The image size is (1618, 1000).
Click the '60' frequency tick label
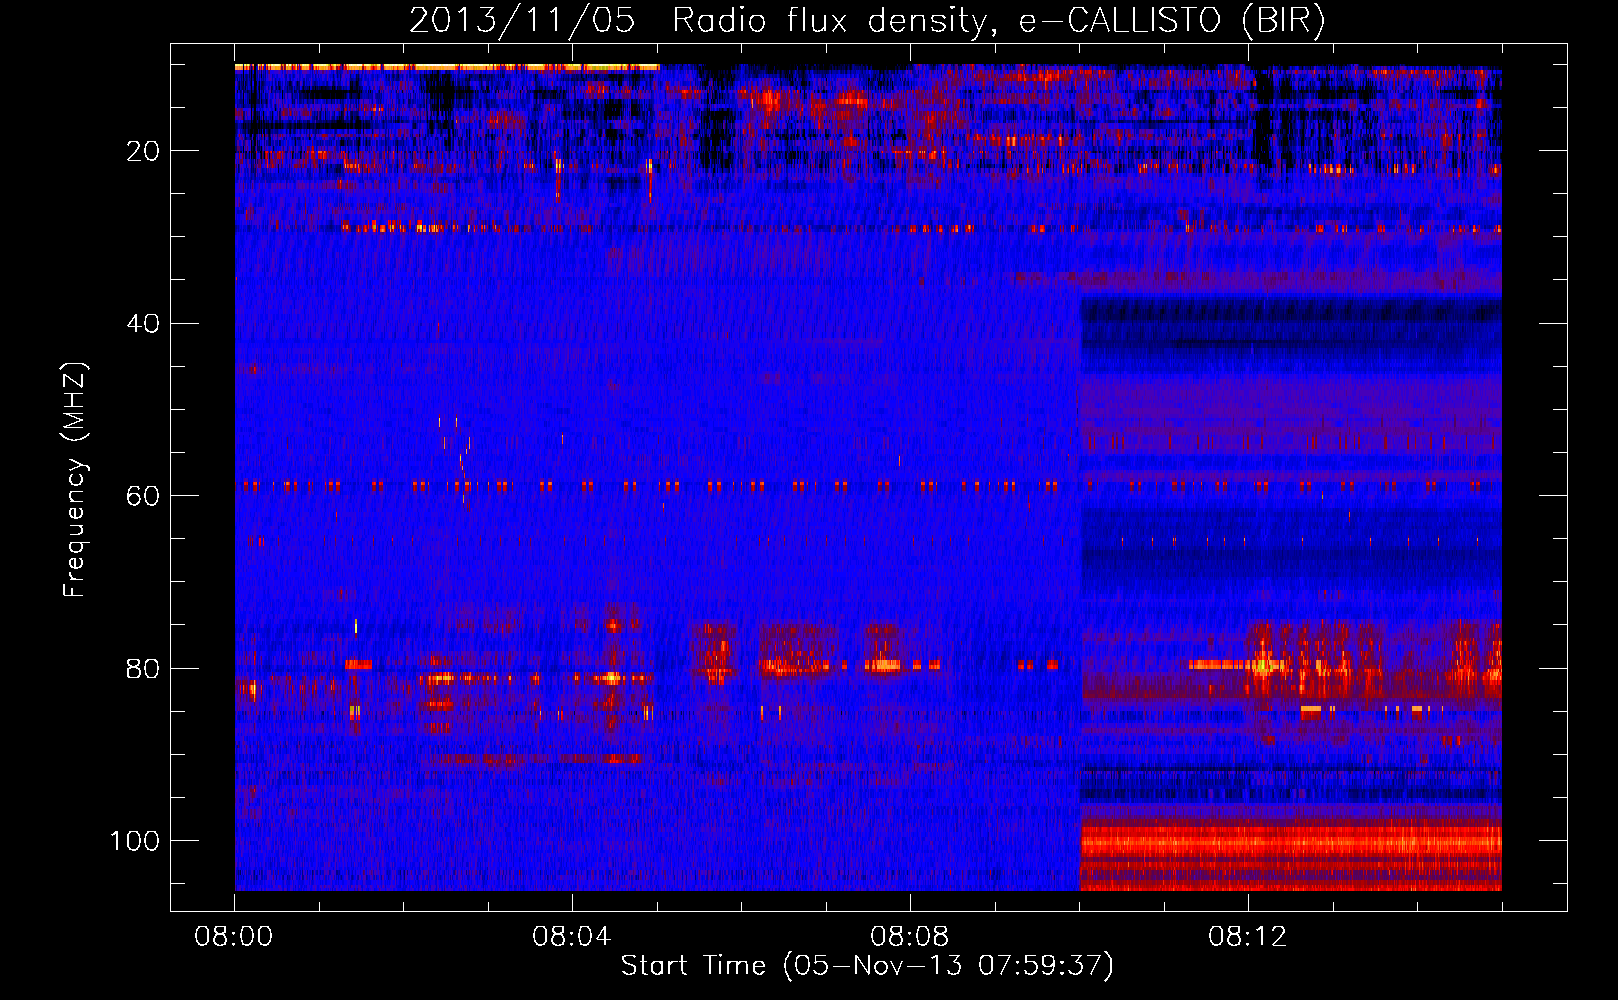[x=143, y=496]
